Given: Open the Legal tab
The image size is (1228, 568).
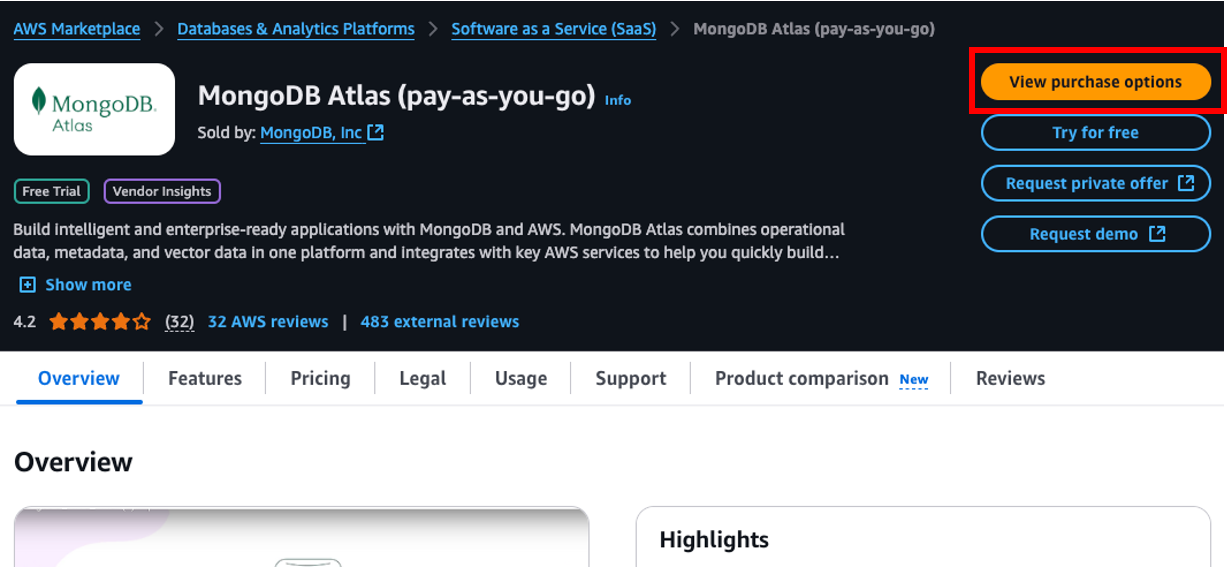Looking at the screenshot, I should pos(423,379).
